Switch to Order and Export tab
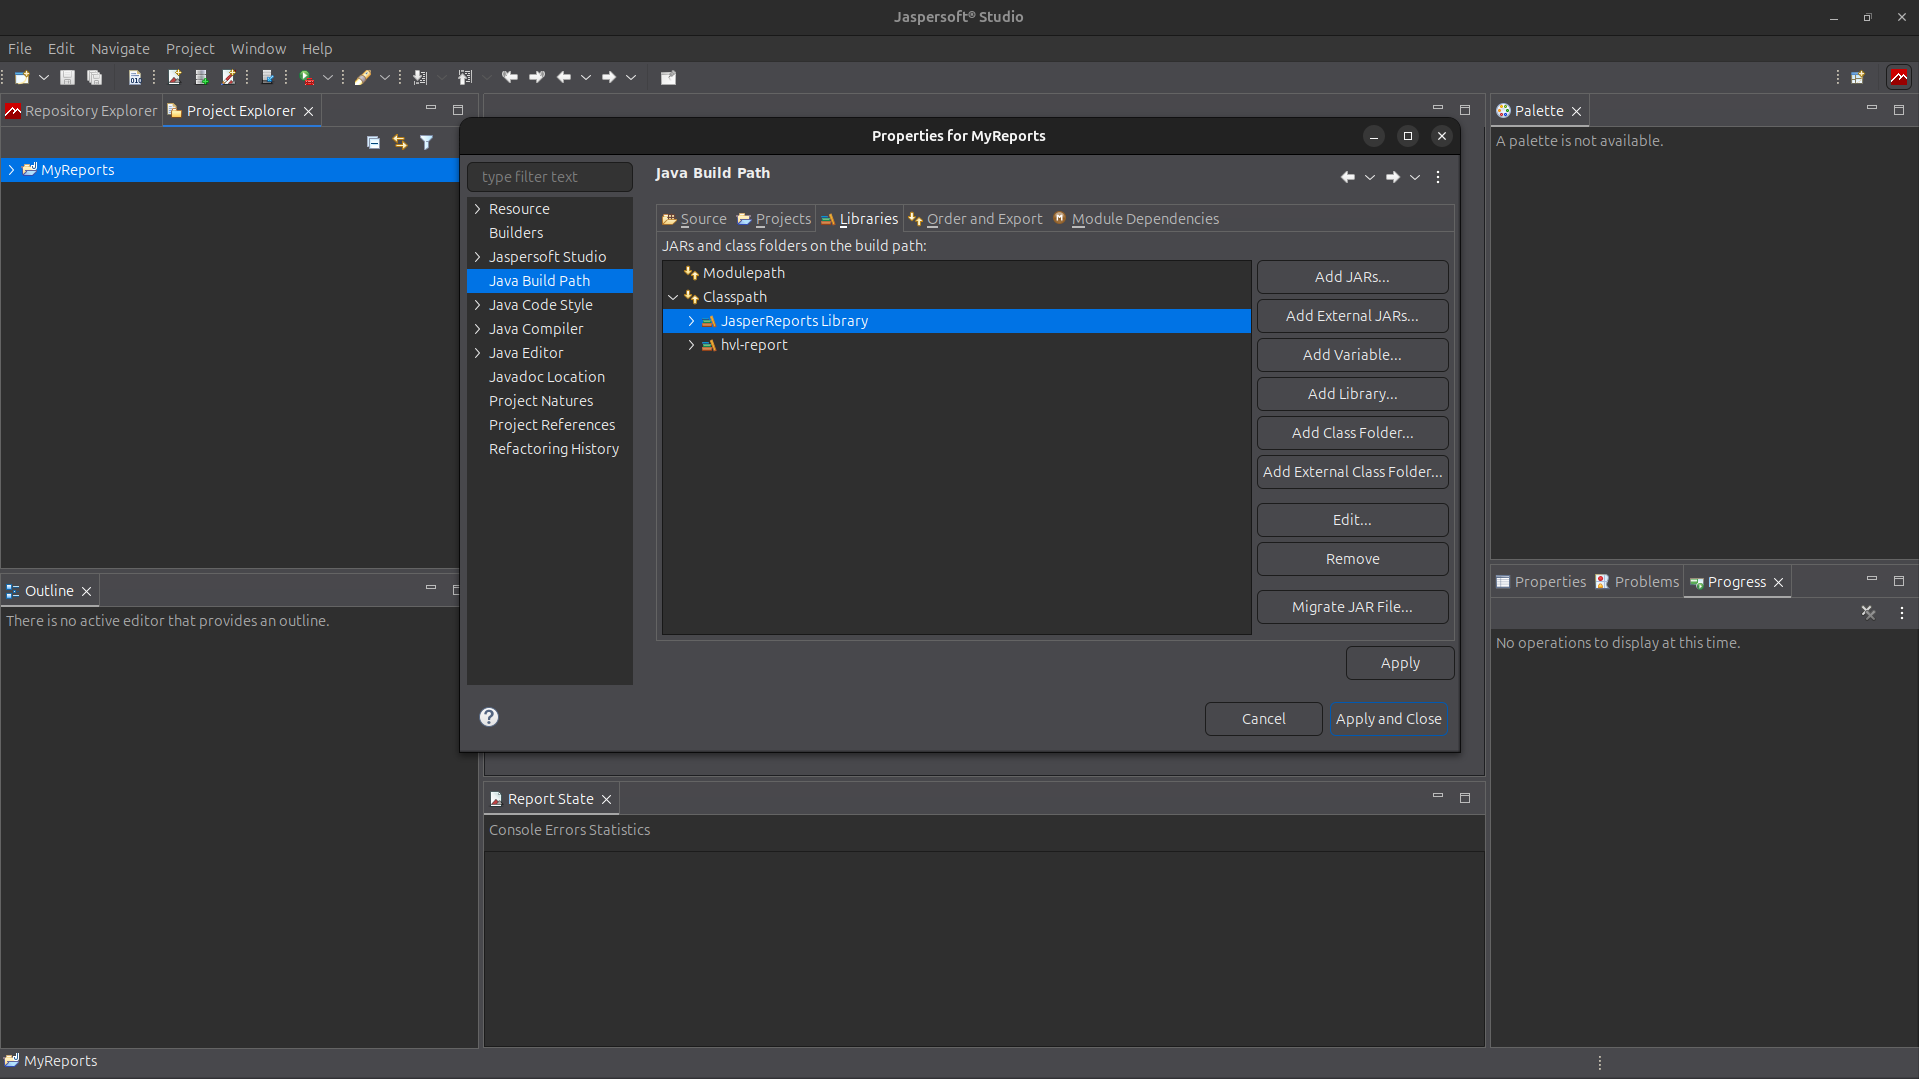 (x=975, y=219)
